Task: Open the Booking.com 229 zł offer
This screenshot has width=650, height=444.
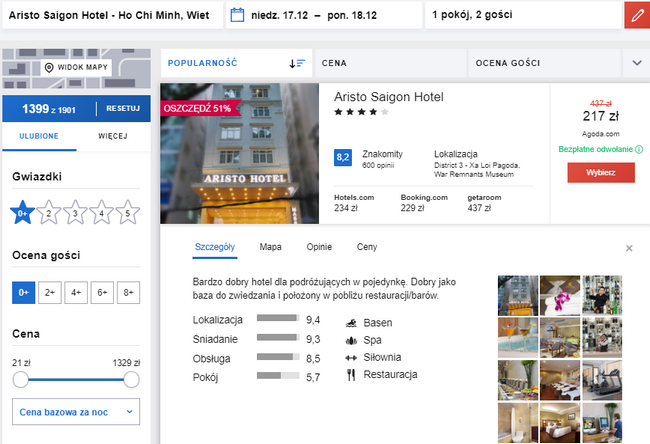Action: [424, 203]
